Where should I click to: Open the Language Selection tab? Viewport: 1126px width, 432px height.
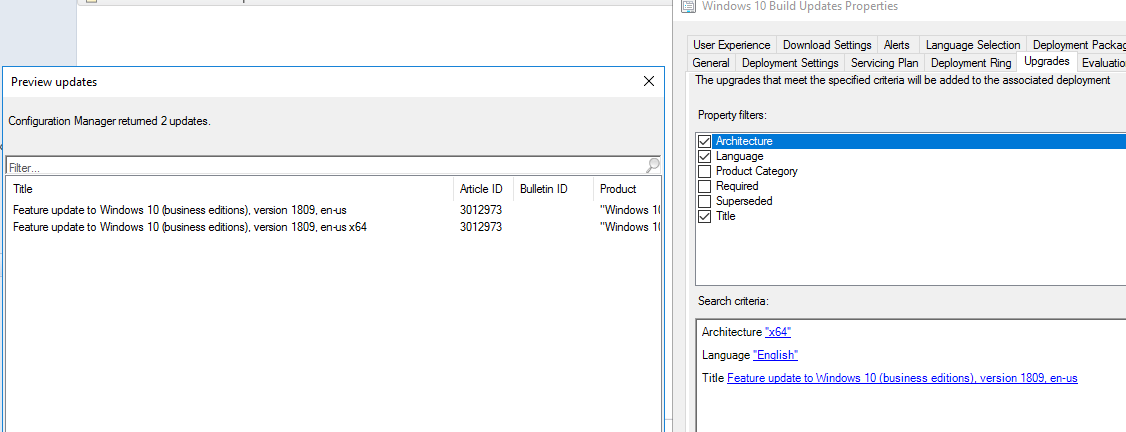[x=972, y=44]
